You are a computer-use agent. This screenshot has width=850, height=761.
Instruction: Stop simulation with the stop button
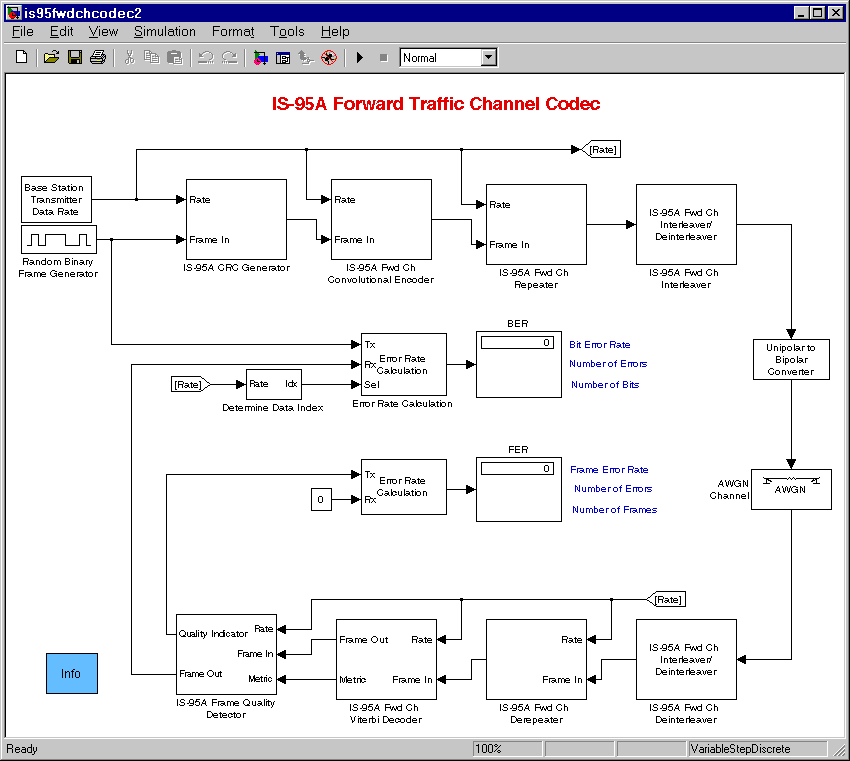[x=383, y=57]
